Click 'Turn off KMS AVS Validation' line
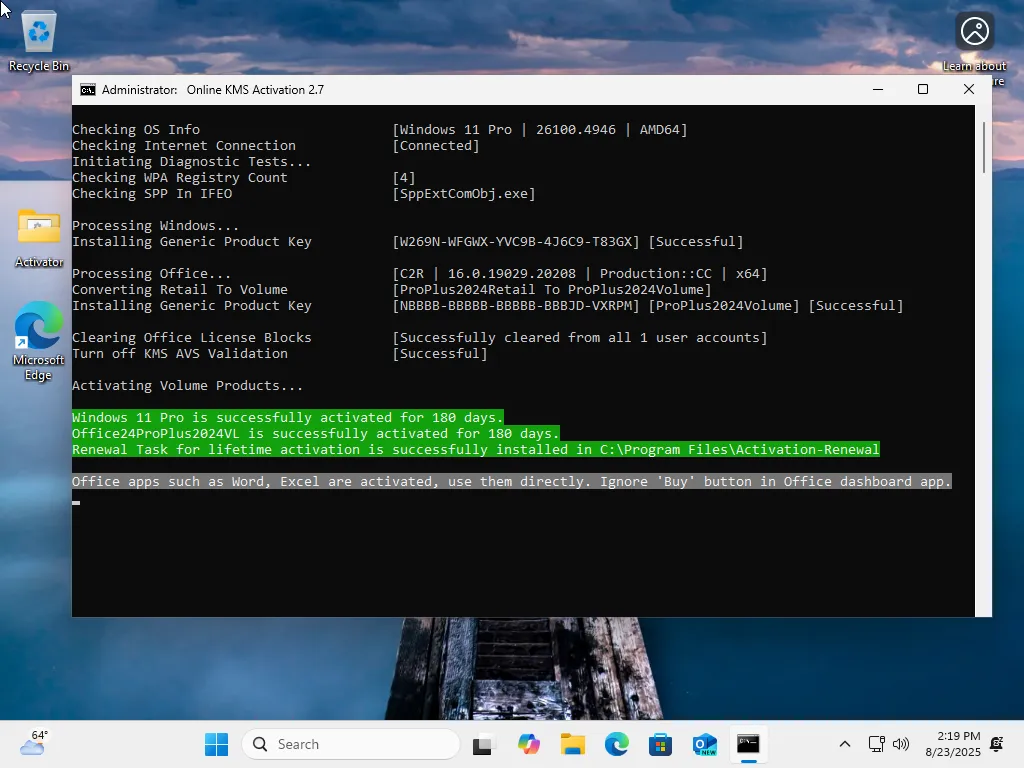 (x=180, y=353)
